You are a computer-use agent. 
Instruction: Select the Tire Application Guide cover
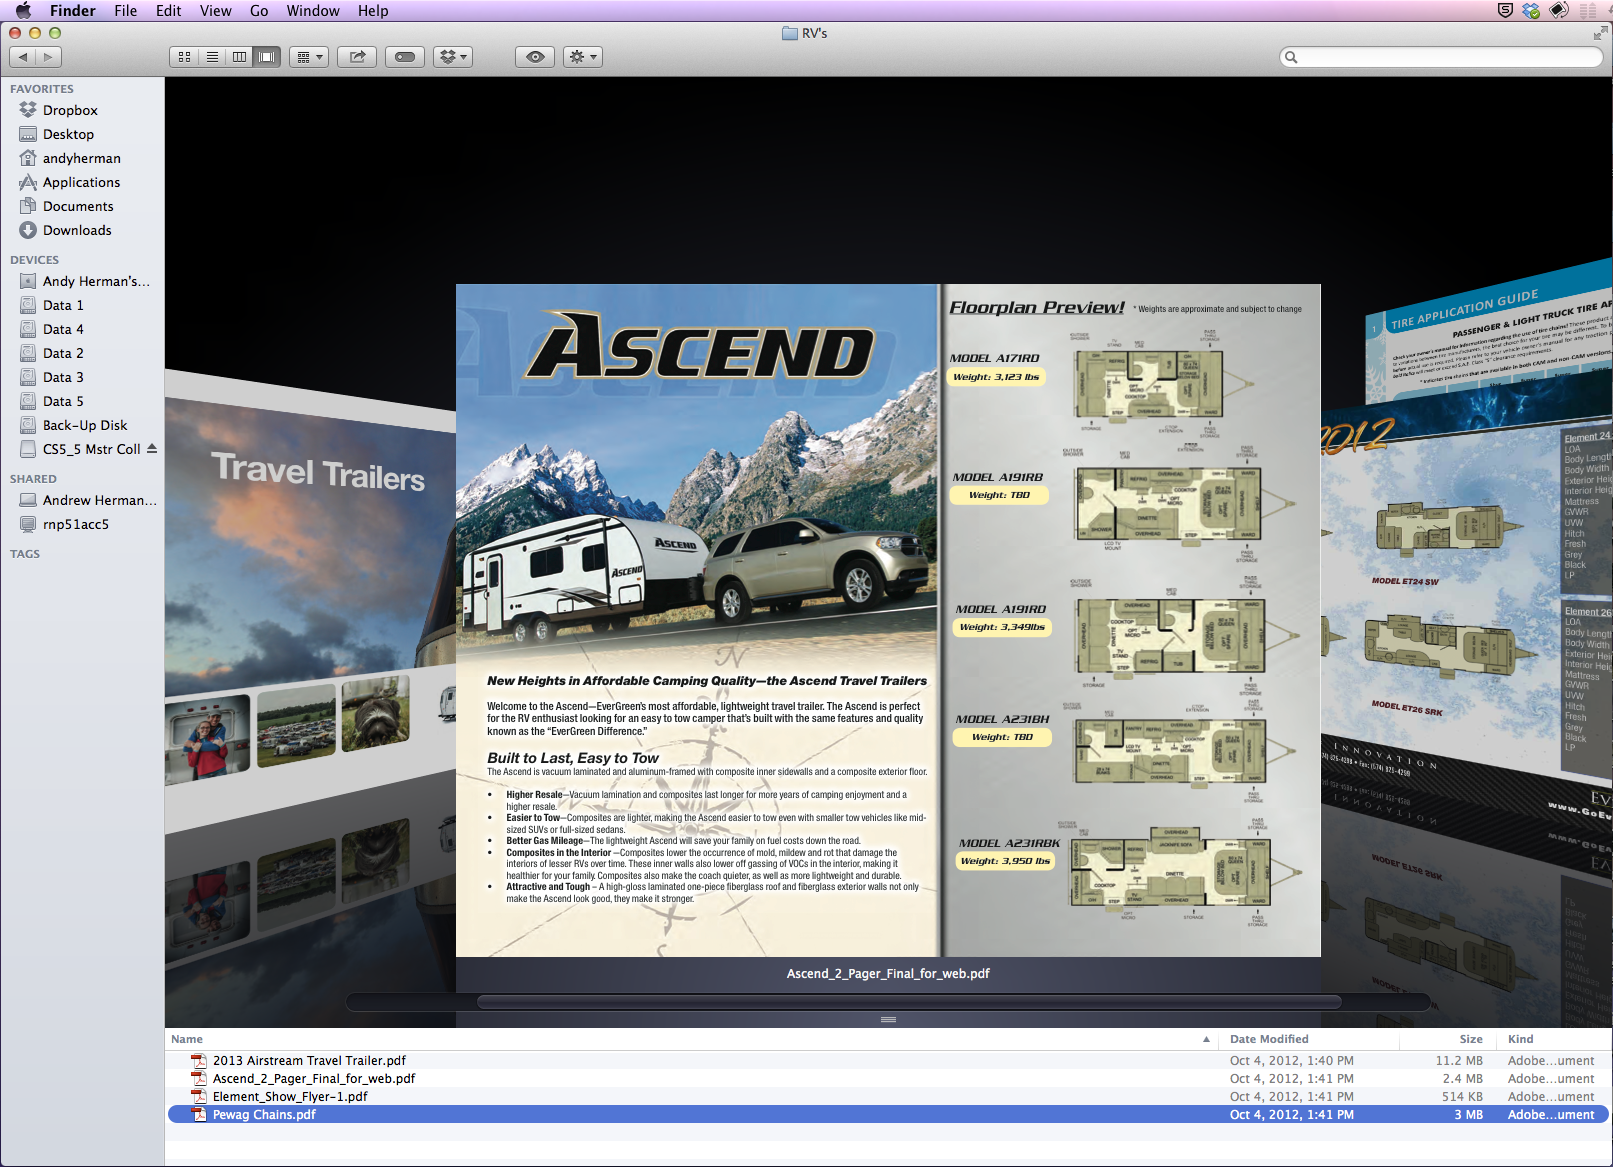point(1489,330)
